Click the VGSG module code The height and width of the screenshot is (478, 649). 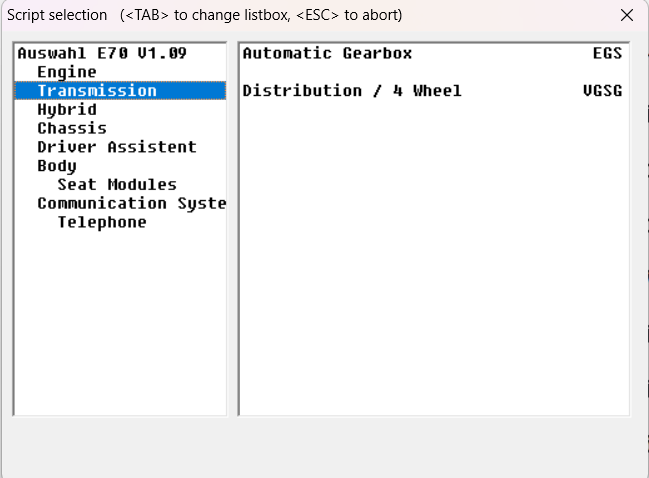[x=602, y=91]
